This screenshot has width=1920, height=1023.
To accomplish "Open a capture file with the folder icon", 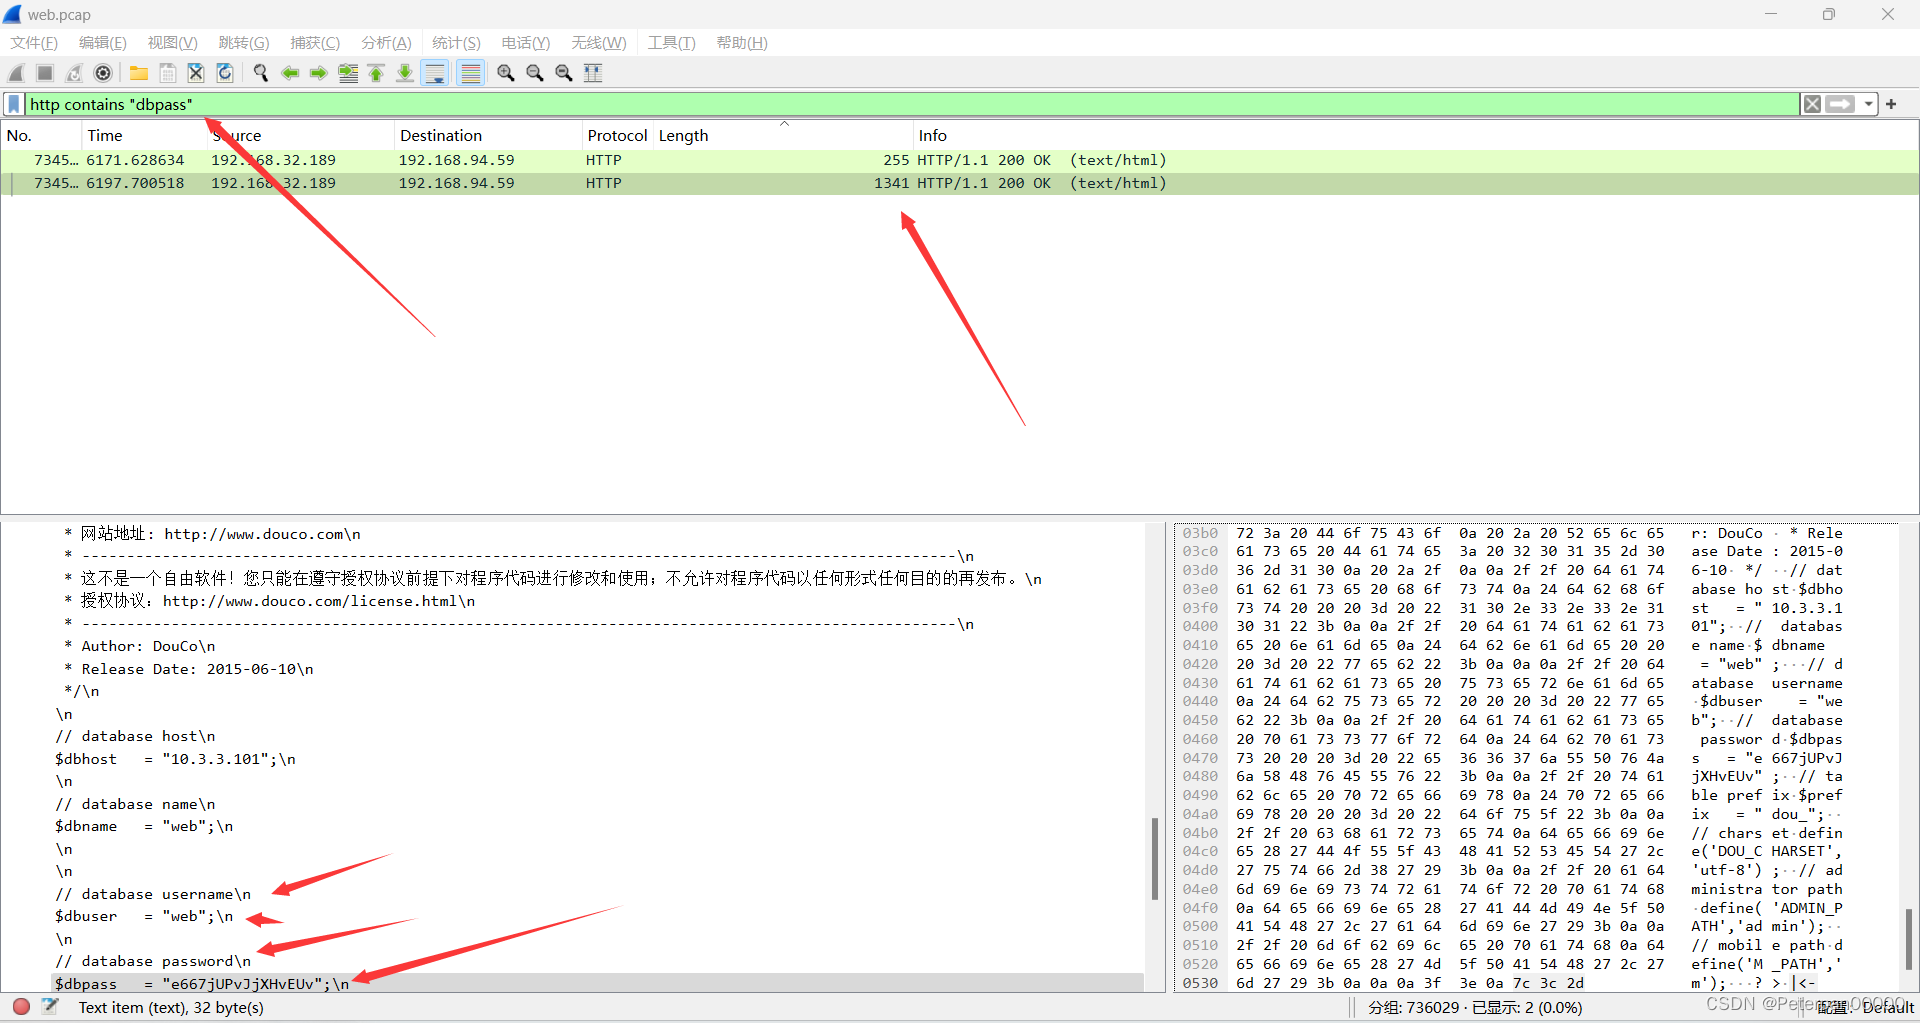I will tap(139, 73).
